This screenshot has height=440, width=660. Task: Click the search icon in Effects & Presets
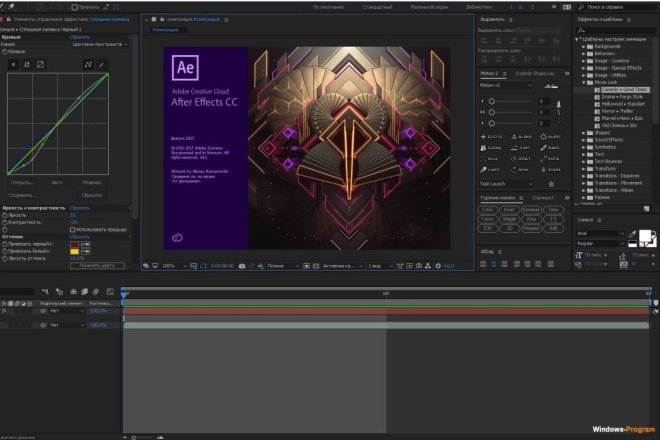pos(582,30)
